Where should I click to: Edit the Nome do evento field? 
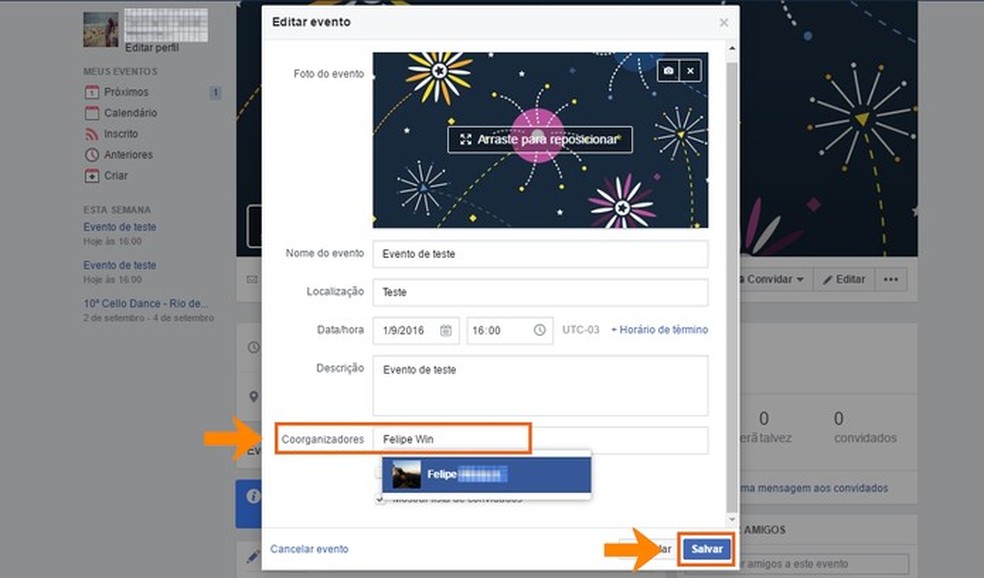pos(540,254)
